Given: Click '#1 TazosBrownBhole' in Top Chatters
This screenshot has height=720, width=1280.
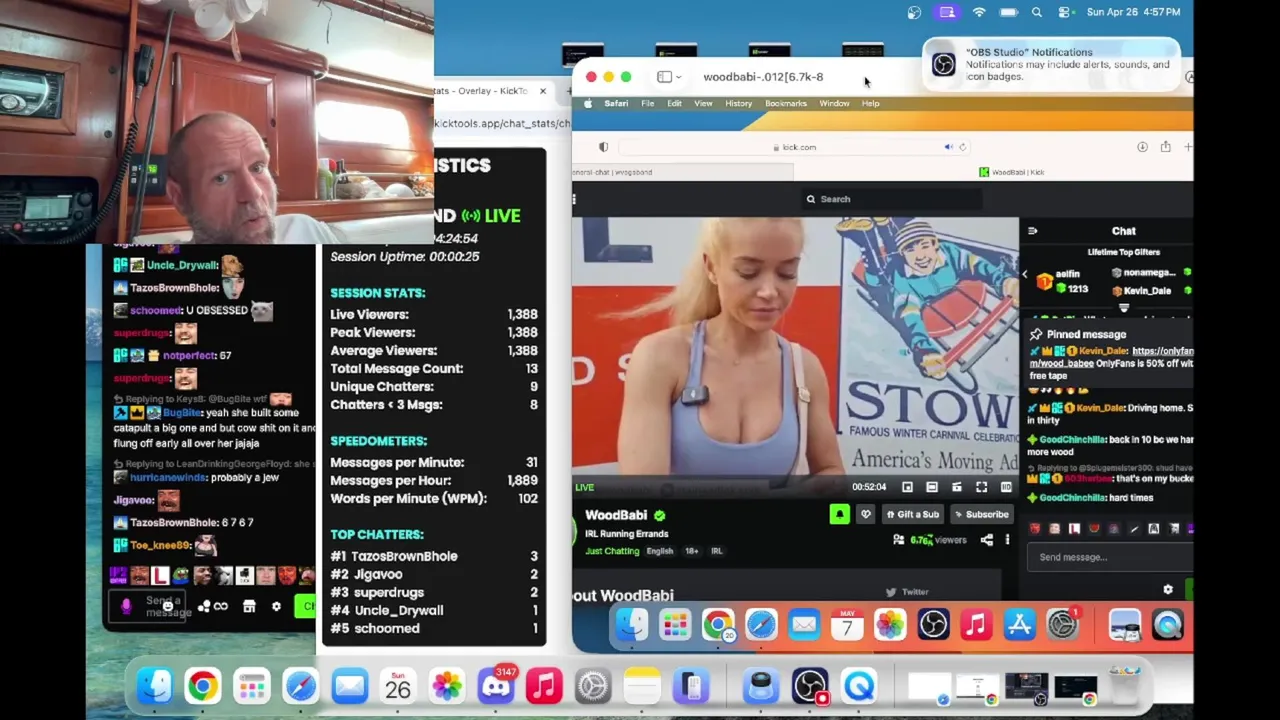Looking at the screenshot, I should tap(434, 556).
